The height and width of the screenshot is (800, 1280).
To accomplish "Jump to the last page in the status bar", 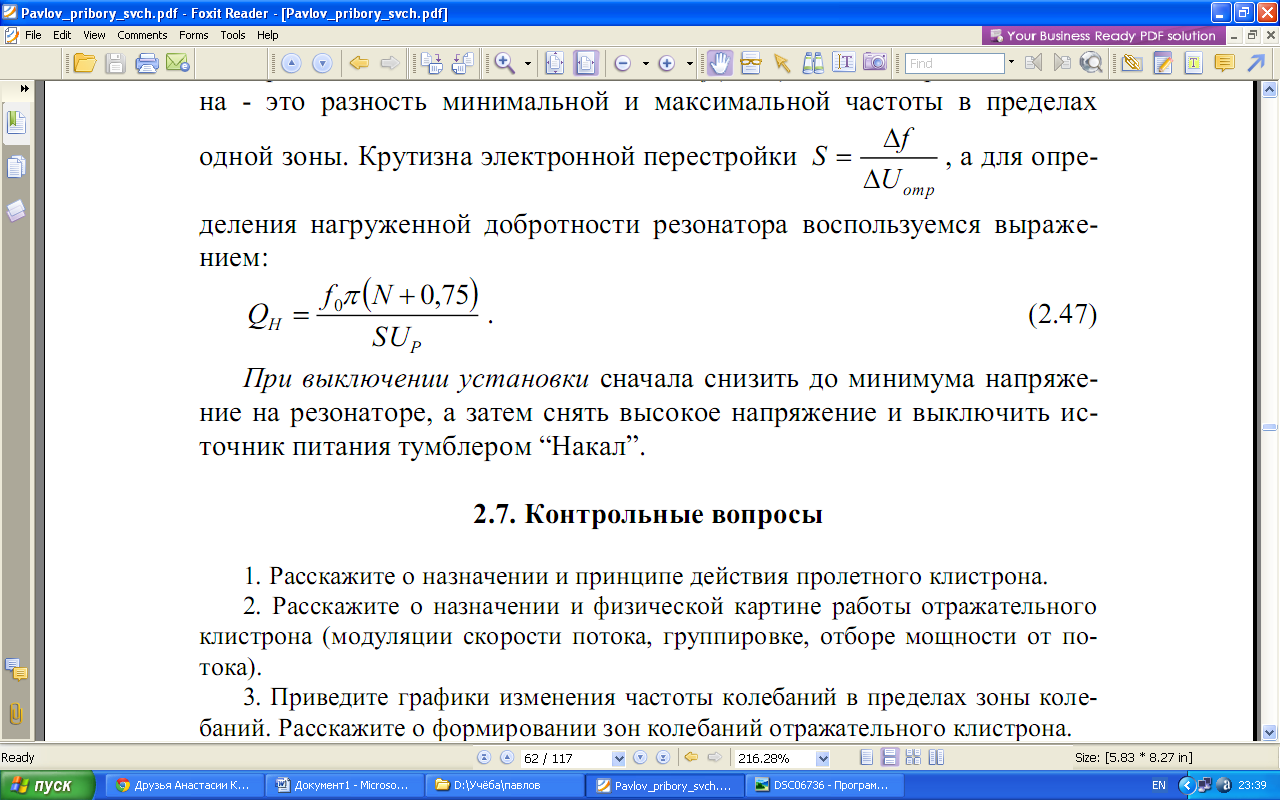I will click(x=661, y=758).
